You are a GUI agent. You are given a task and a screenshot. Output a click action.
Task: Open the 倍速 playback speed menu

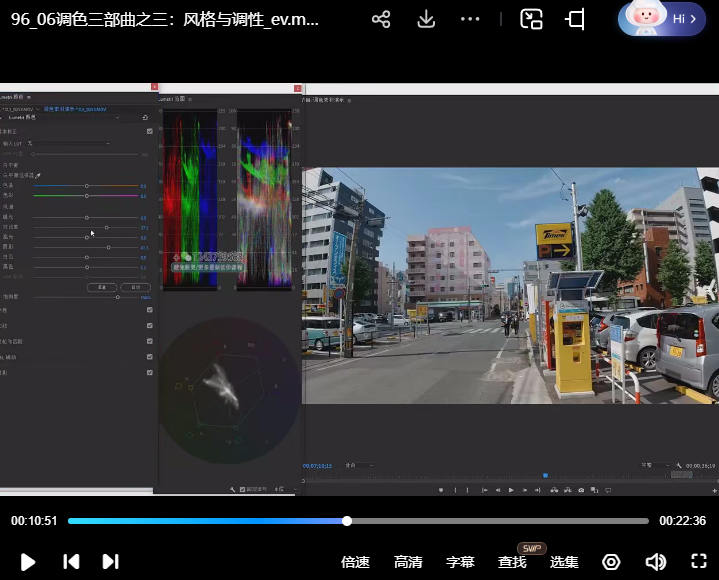(x=355, y=562)
